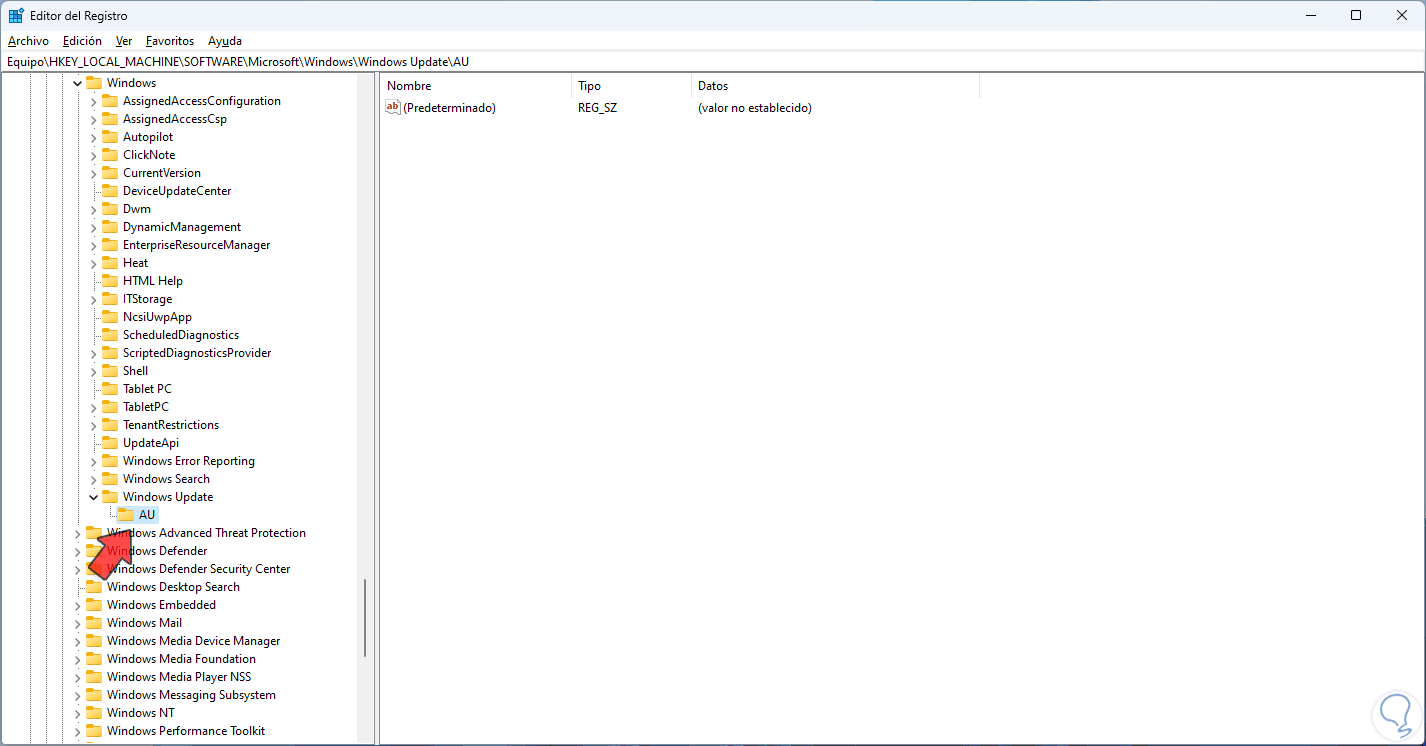Select the Autopilot folder icon
Image resolution: width=1426 pixels, height=746 pixels.
[x=110, y=137]
